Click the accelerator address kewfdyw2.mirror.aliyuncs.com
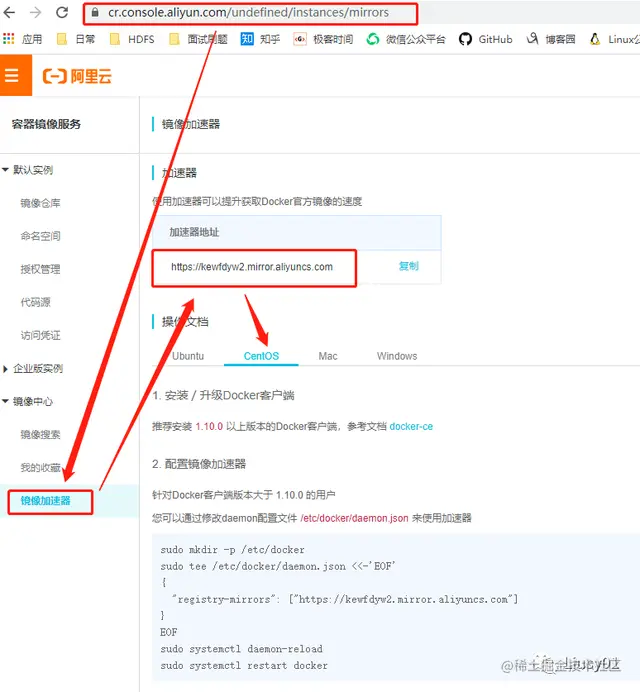640x692 pixels. pyautogui.click(x=252, y=267)
